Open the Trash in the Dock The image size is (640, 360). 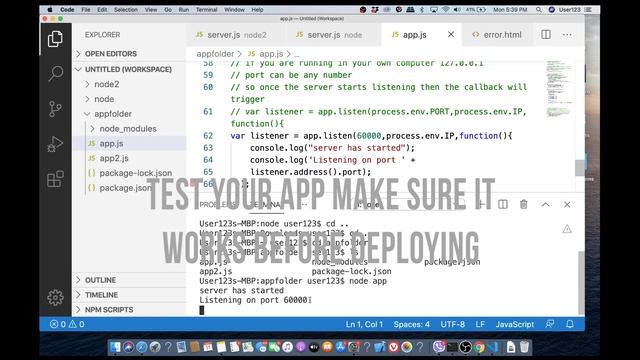pyautogui.click(x=524, y=347)
